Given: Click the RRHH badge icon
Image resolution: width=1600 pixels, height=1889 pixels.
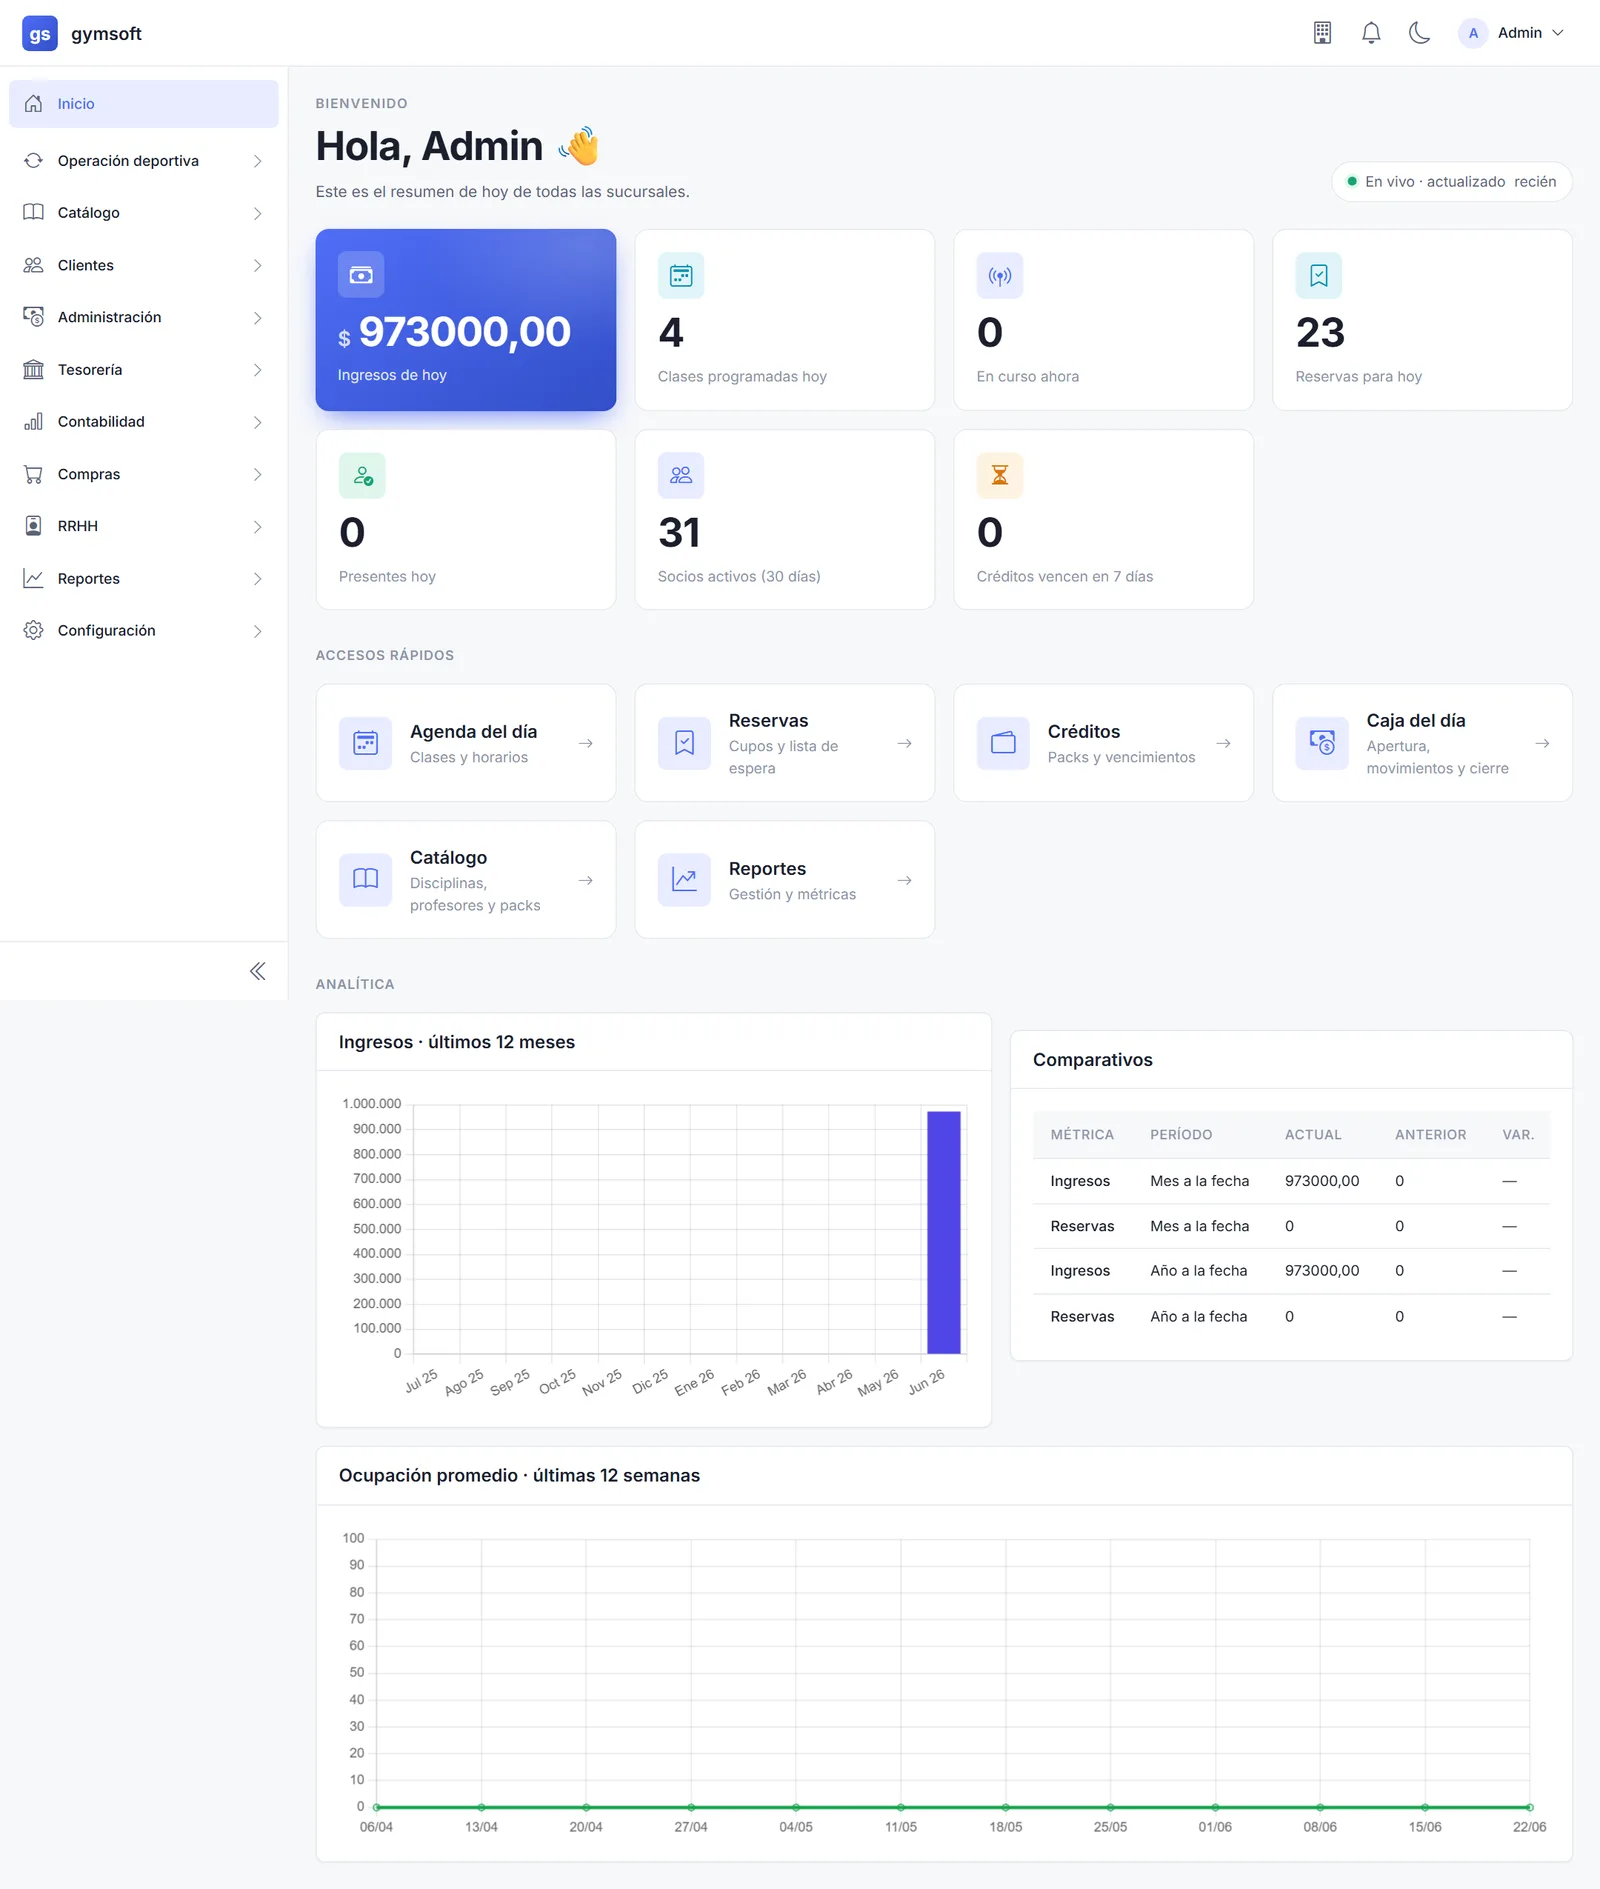Looking at the screenshot, I should pyautogui.click(x=33, y=526).
